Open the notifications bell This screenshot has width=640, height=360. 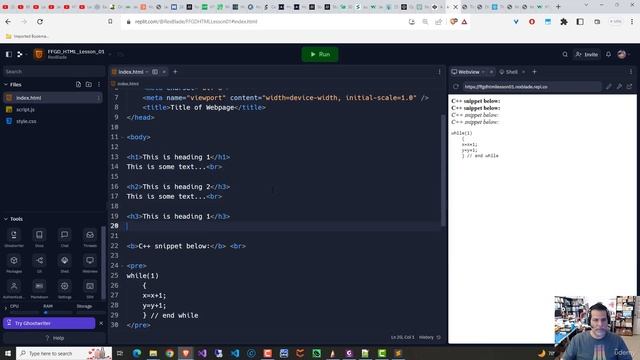pyautogui.click(x=609, y=54)
